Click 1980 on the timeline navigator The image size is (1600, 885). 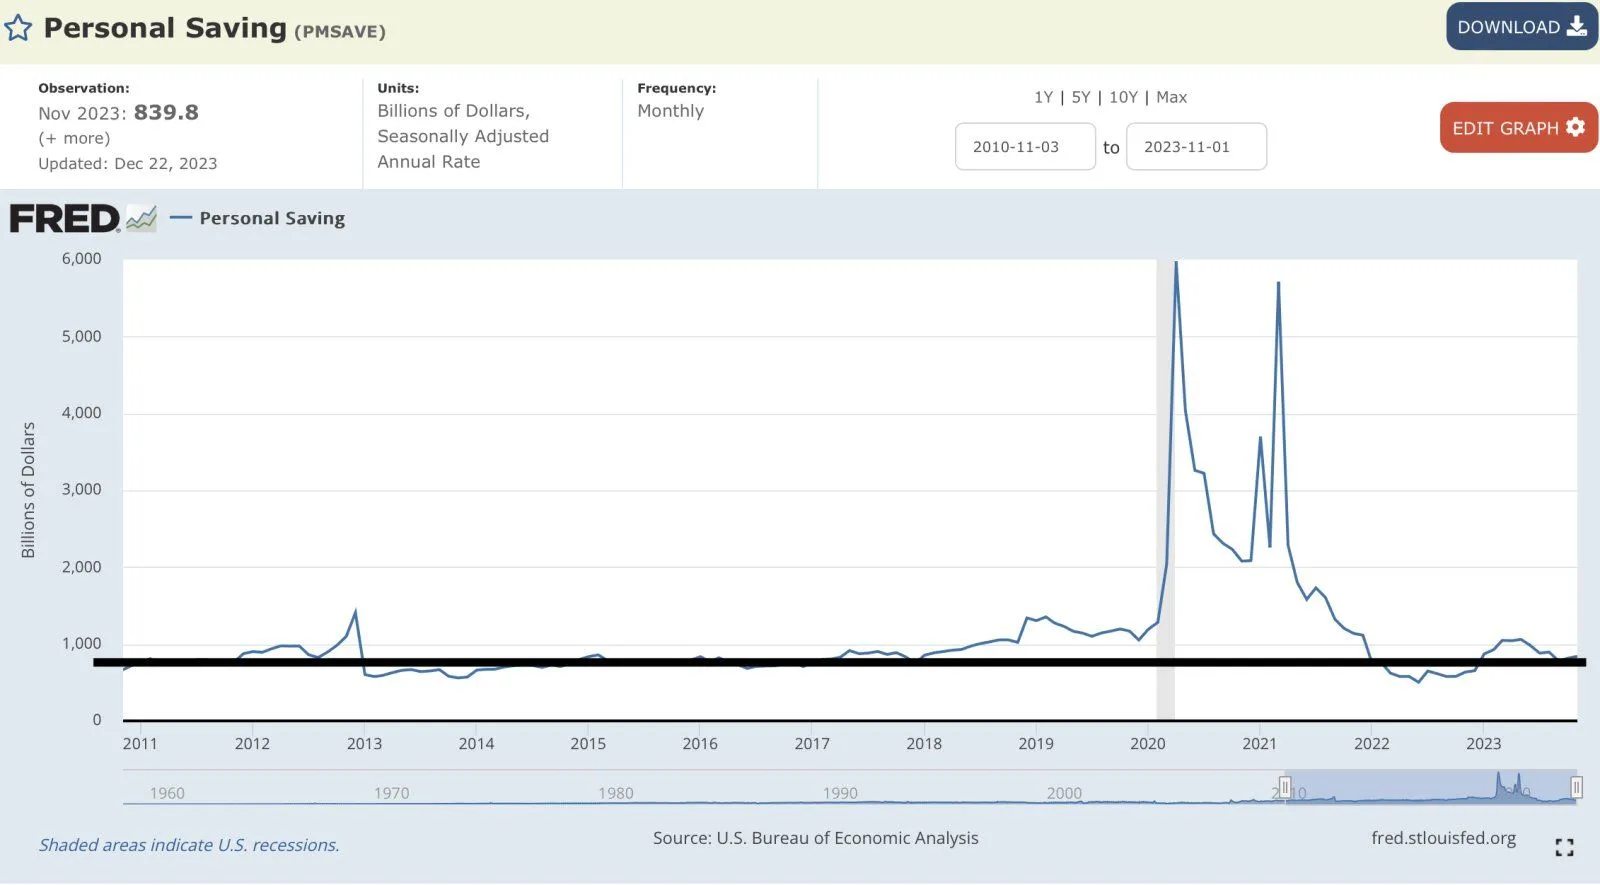coord(616,793)
